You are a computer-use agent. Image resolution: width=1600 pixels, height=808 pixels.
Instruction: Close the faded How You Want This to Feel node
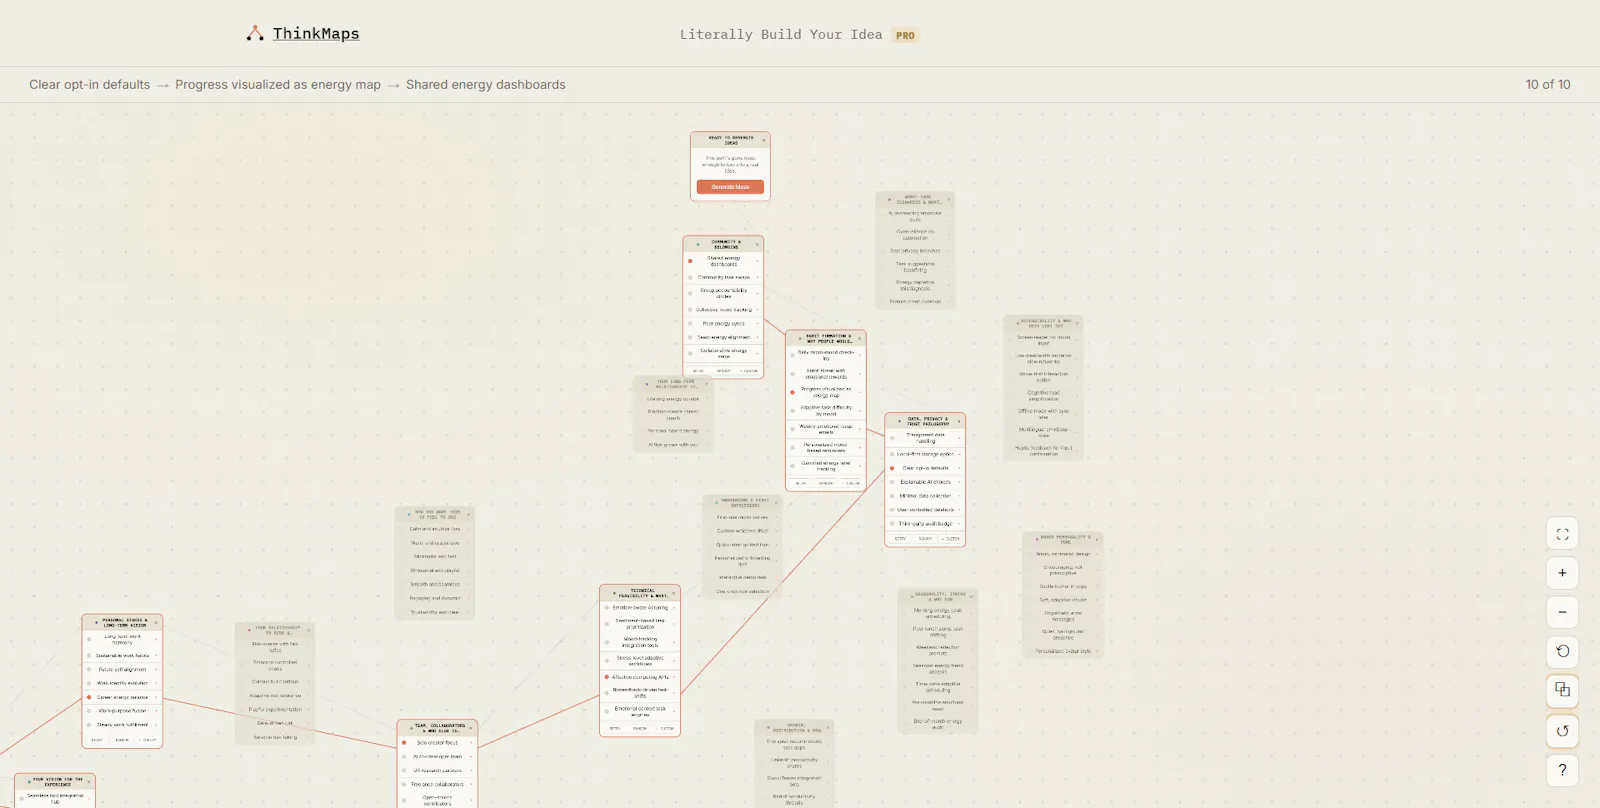468,514
